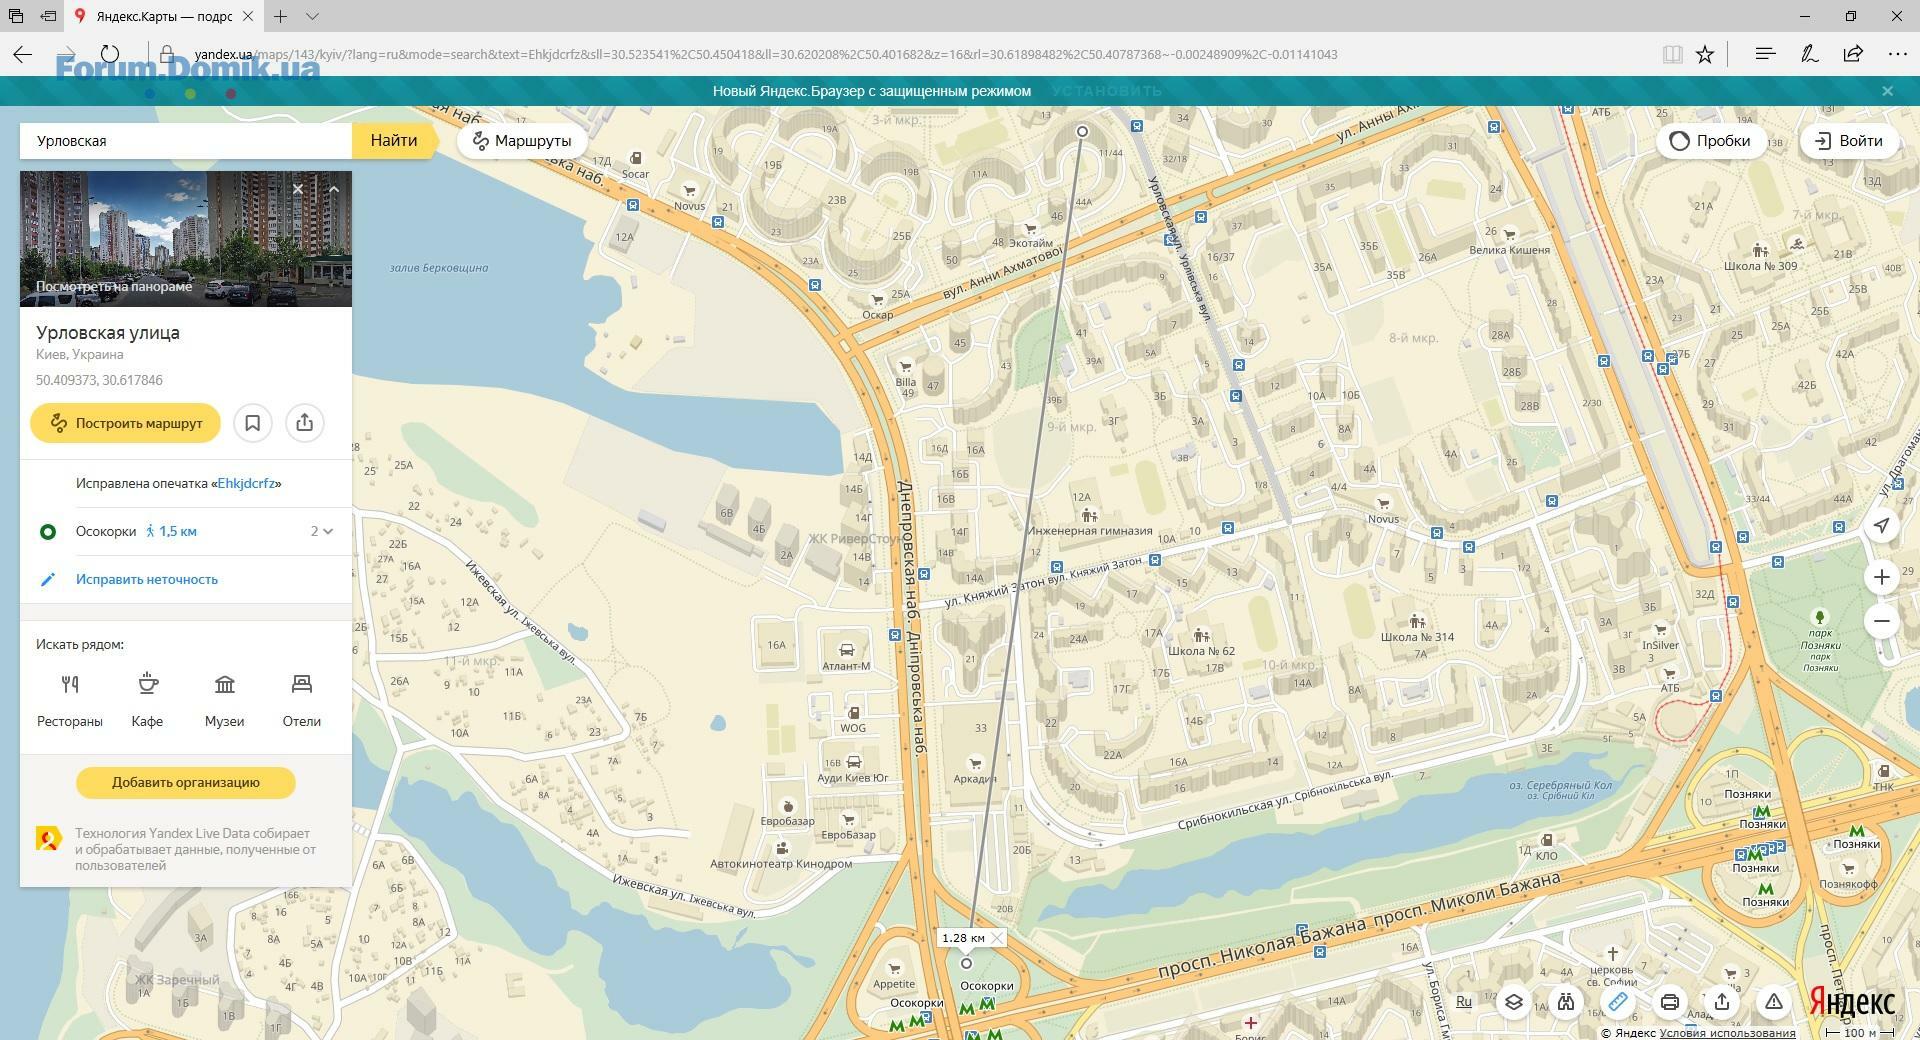The width and height of the screenshot is (1920, 1040).
Task: Bookmark Урловская улица
Action: pos(253,423)
